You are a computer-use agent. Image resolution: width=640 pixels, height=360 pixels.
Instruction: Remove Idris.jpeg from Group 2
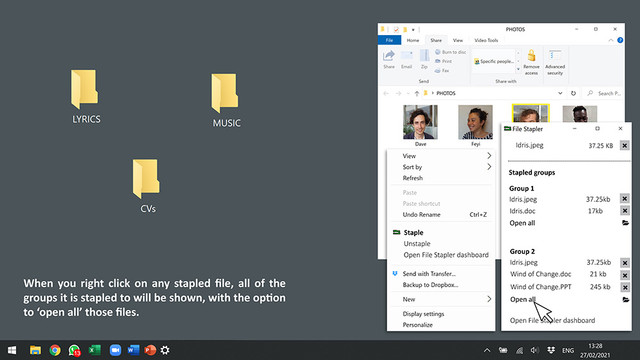(624, 262)
